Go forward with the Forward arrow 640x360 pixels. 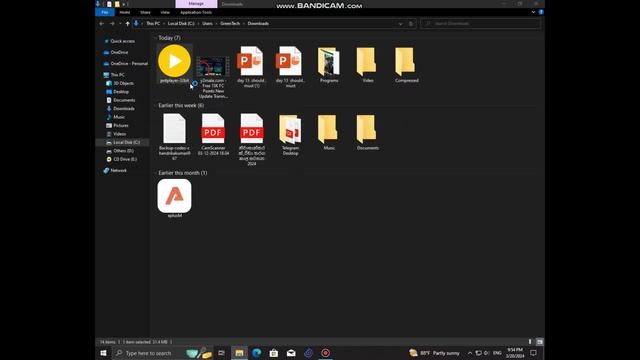point(112,24)
